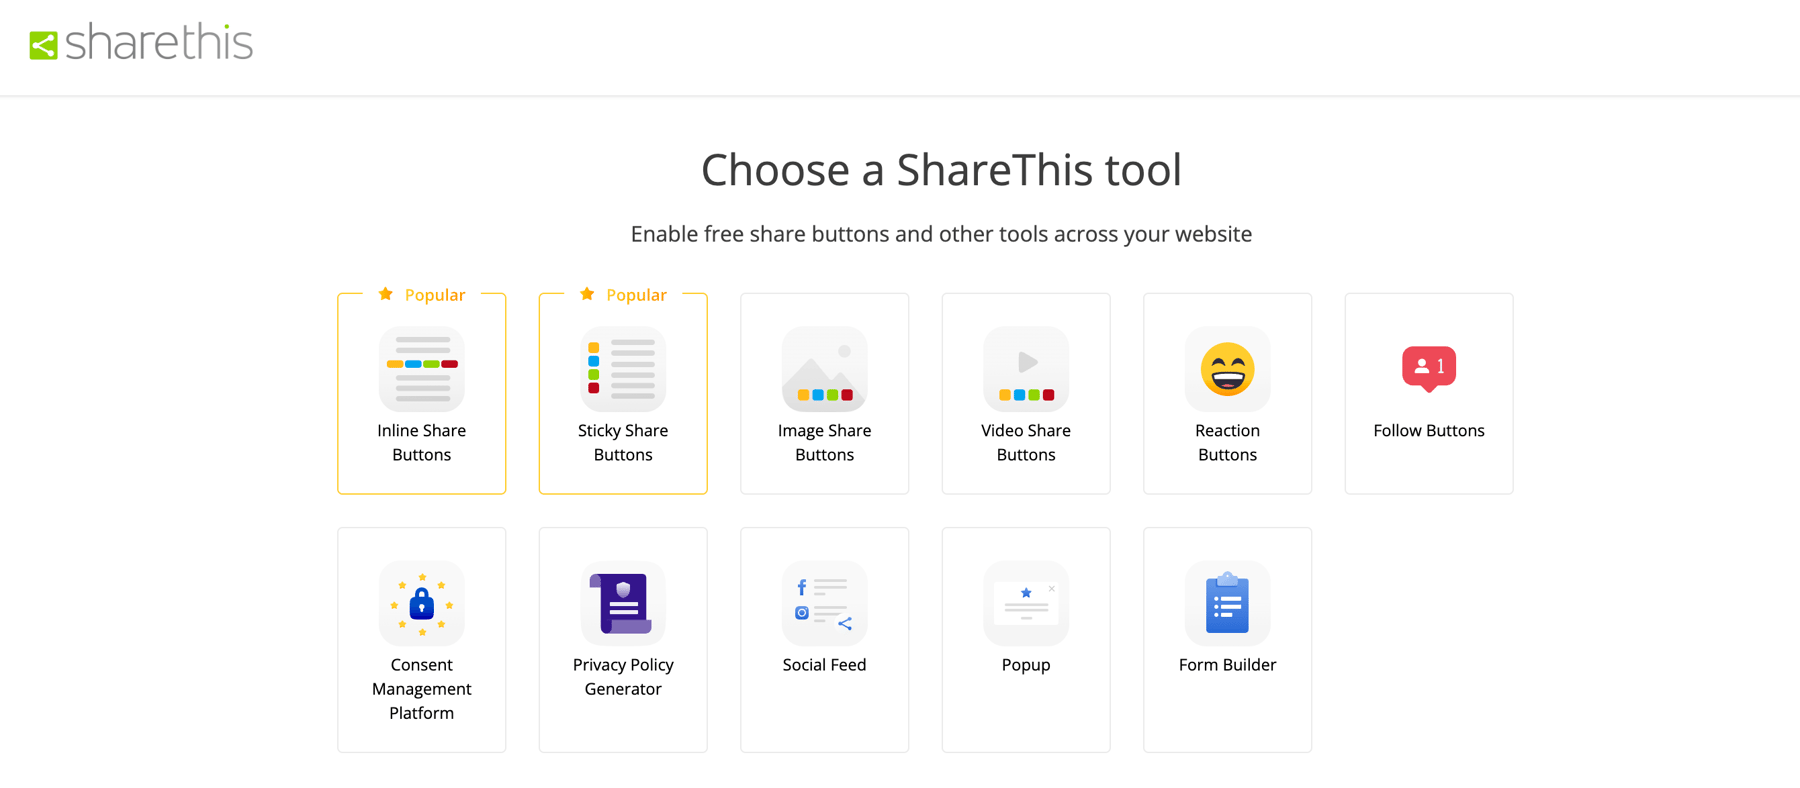Select the Inline Share Buttons tool icon

(x=421, y=369)
